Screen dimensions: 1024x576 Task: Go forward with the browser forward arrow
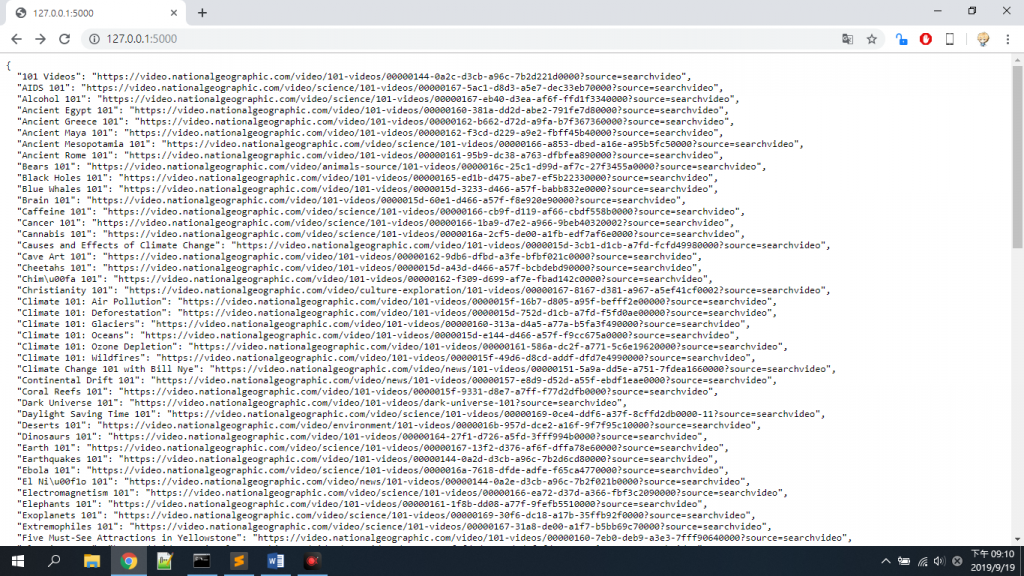pyautogui.click(x=40, y=39)
